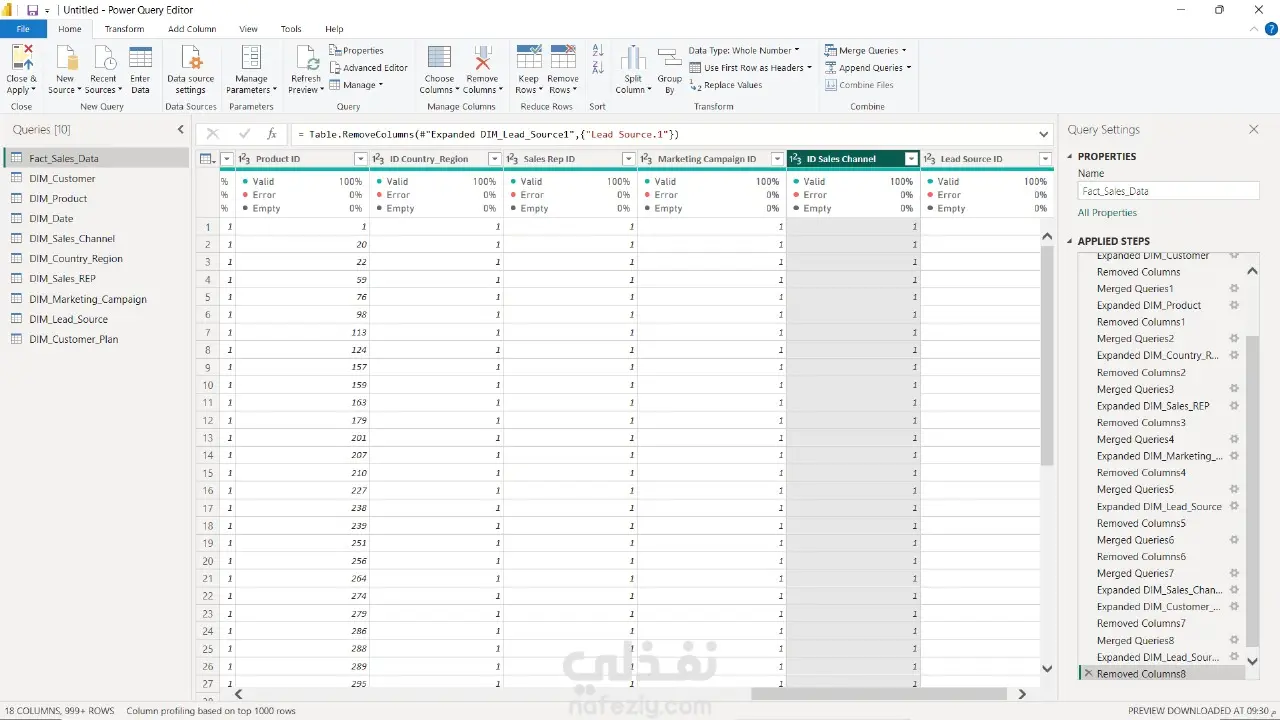Select the DIM_Lead_Source query
1280x720 pixels.
96,319
